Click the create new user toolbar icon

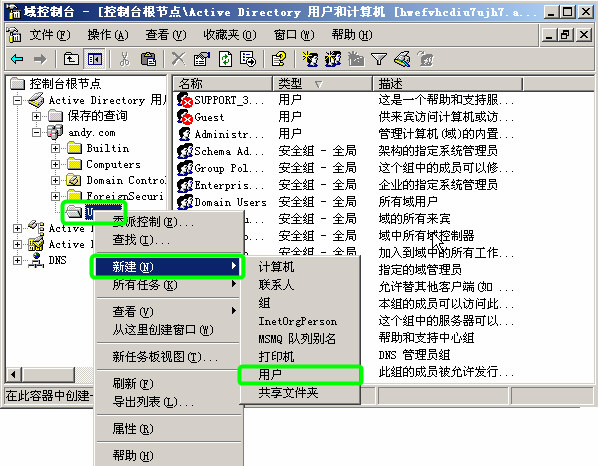[310, 59]
